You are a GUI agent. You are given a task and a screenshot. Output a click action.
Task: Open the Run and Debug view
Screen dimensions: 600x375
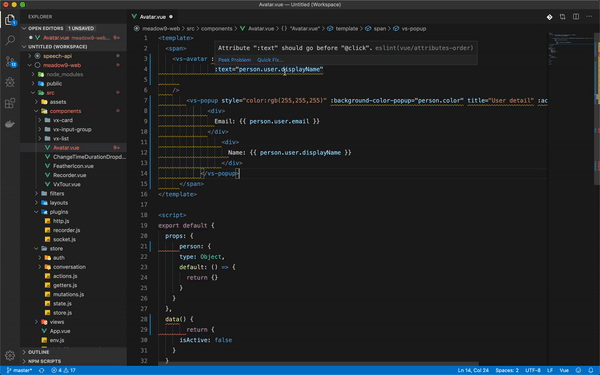point(10,82)
